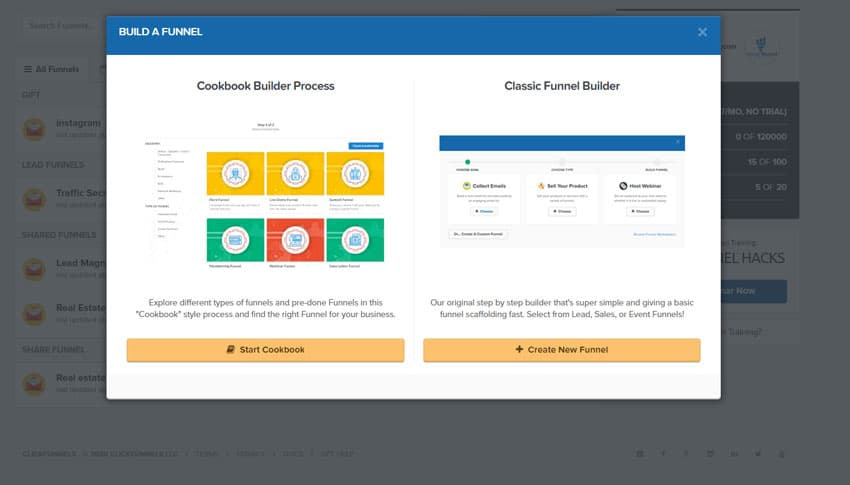
Task: Focus the Search Funnels field behind the dialog
Action: (63, 25)
